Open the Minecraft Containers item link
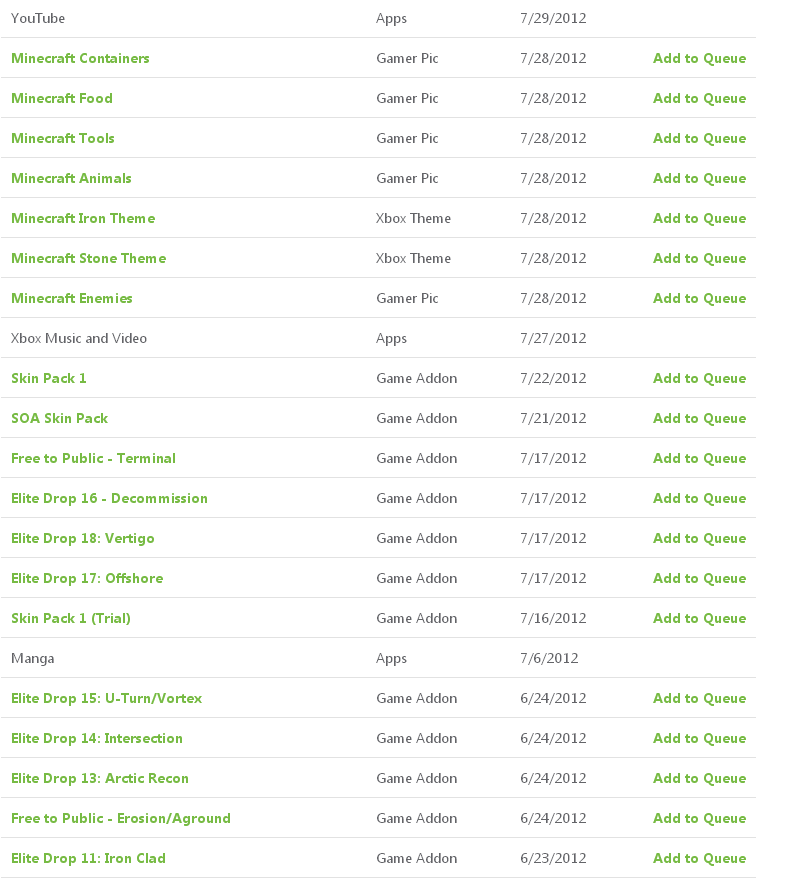Image resolution: width=807 pixels, height=893 pixels. click(x=80, y=58)
